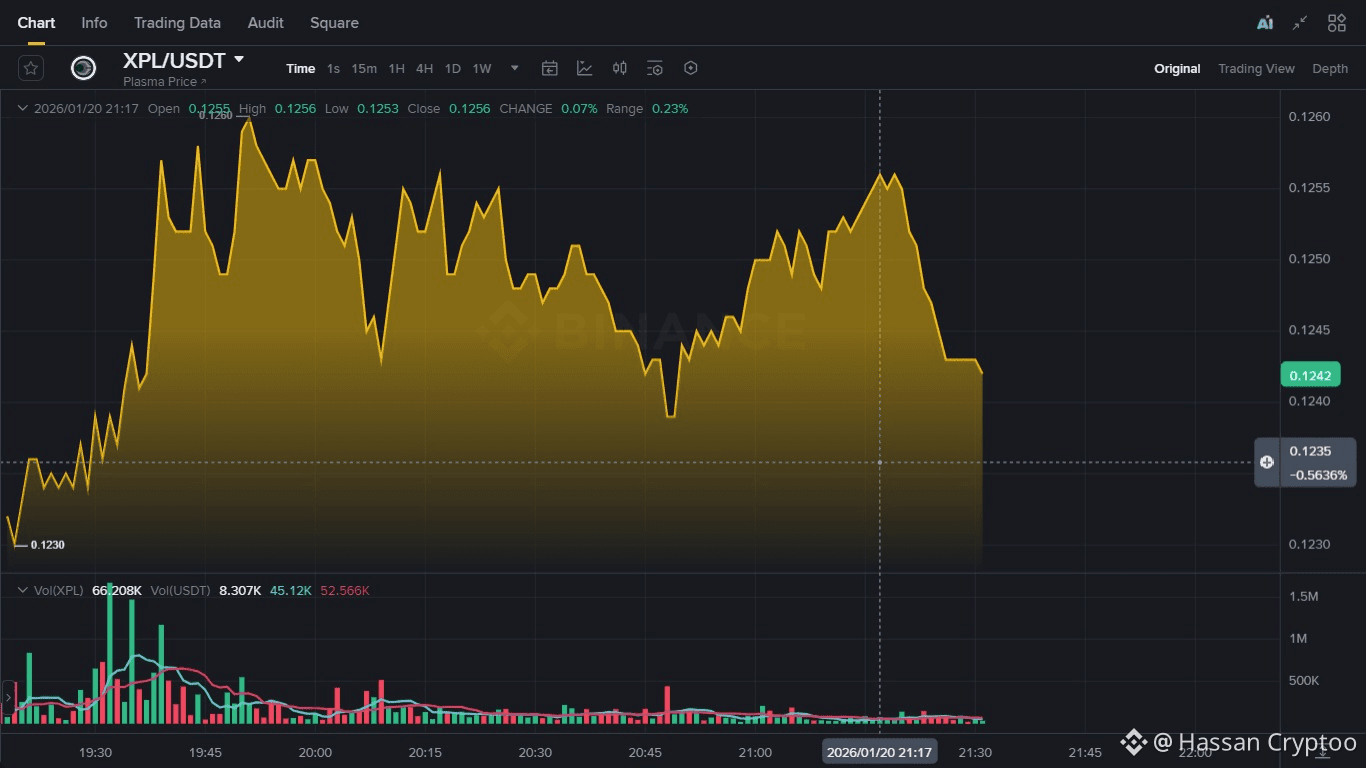
Task: Open the AI assistant icon
Action: (x=1265, y=22)
